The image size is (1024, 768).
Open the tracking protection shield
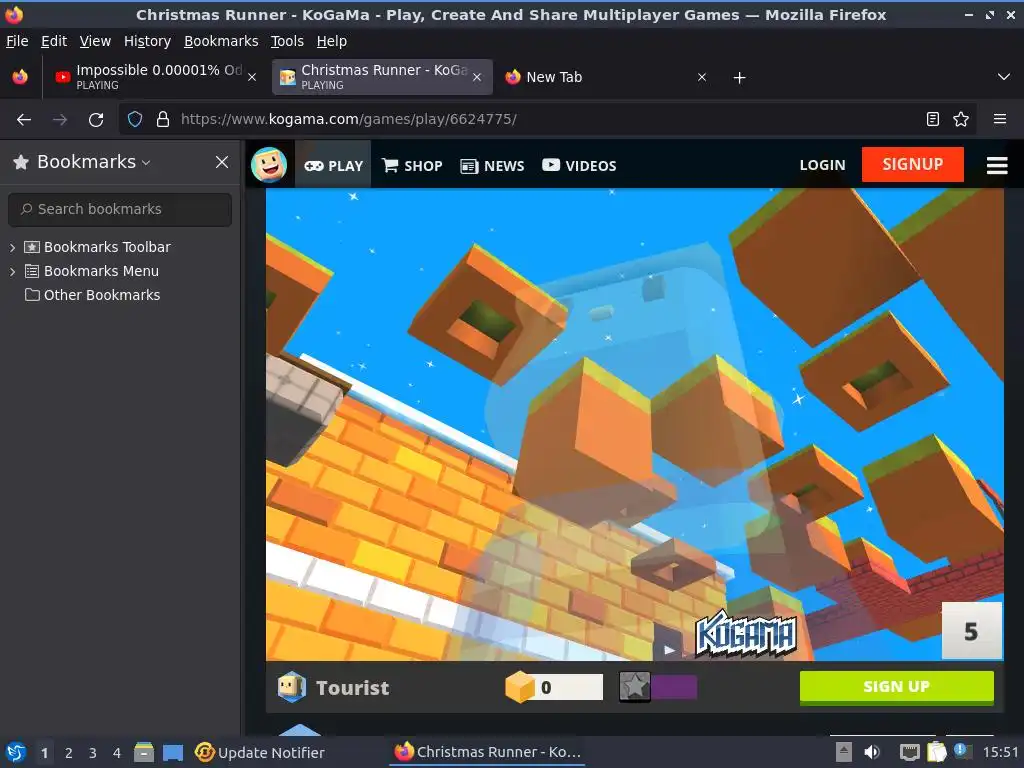click(x=135, y=120)
